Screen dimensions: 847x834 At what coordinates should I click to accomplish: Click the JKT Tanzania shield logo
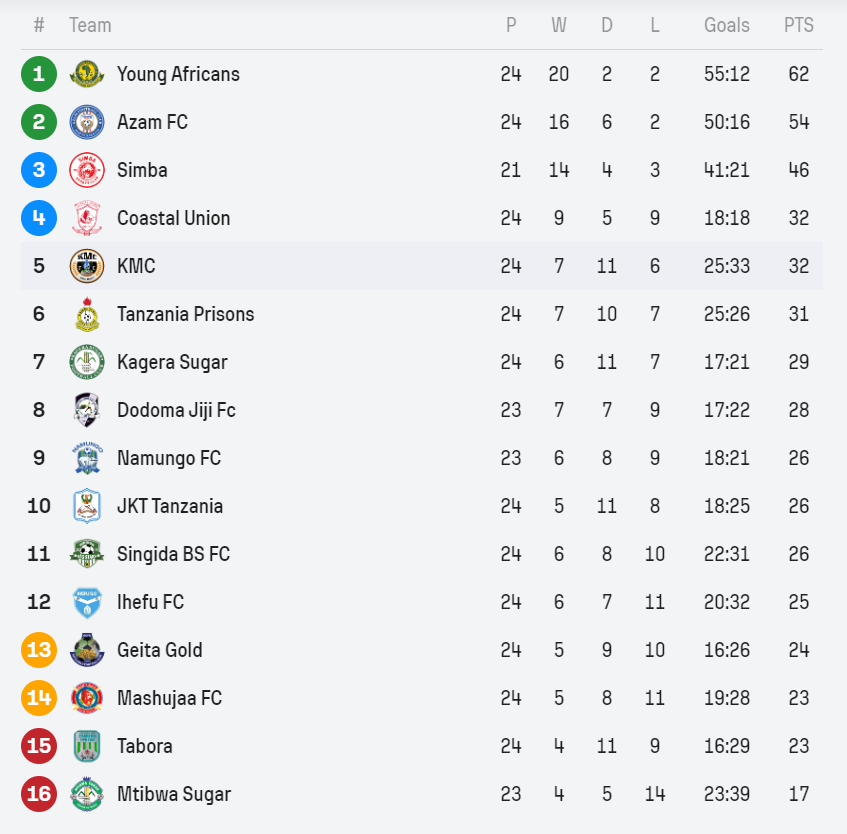[87, 506]
